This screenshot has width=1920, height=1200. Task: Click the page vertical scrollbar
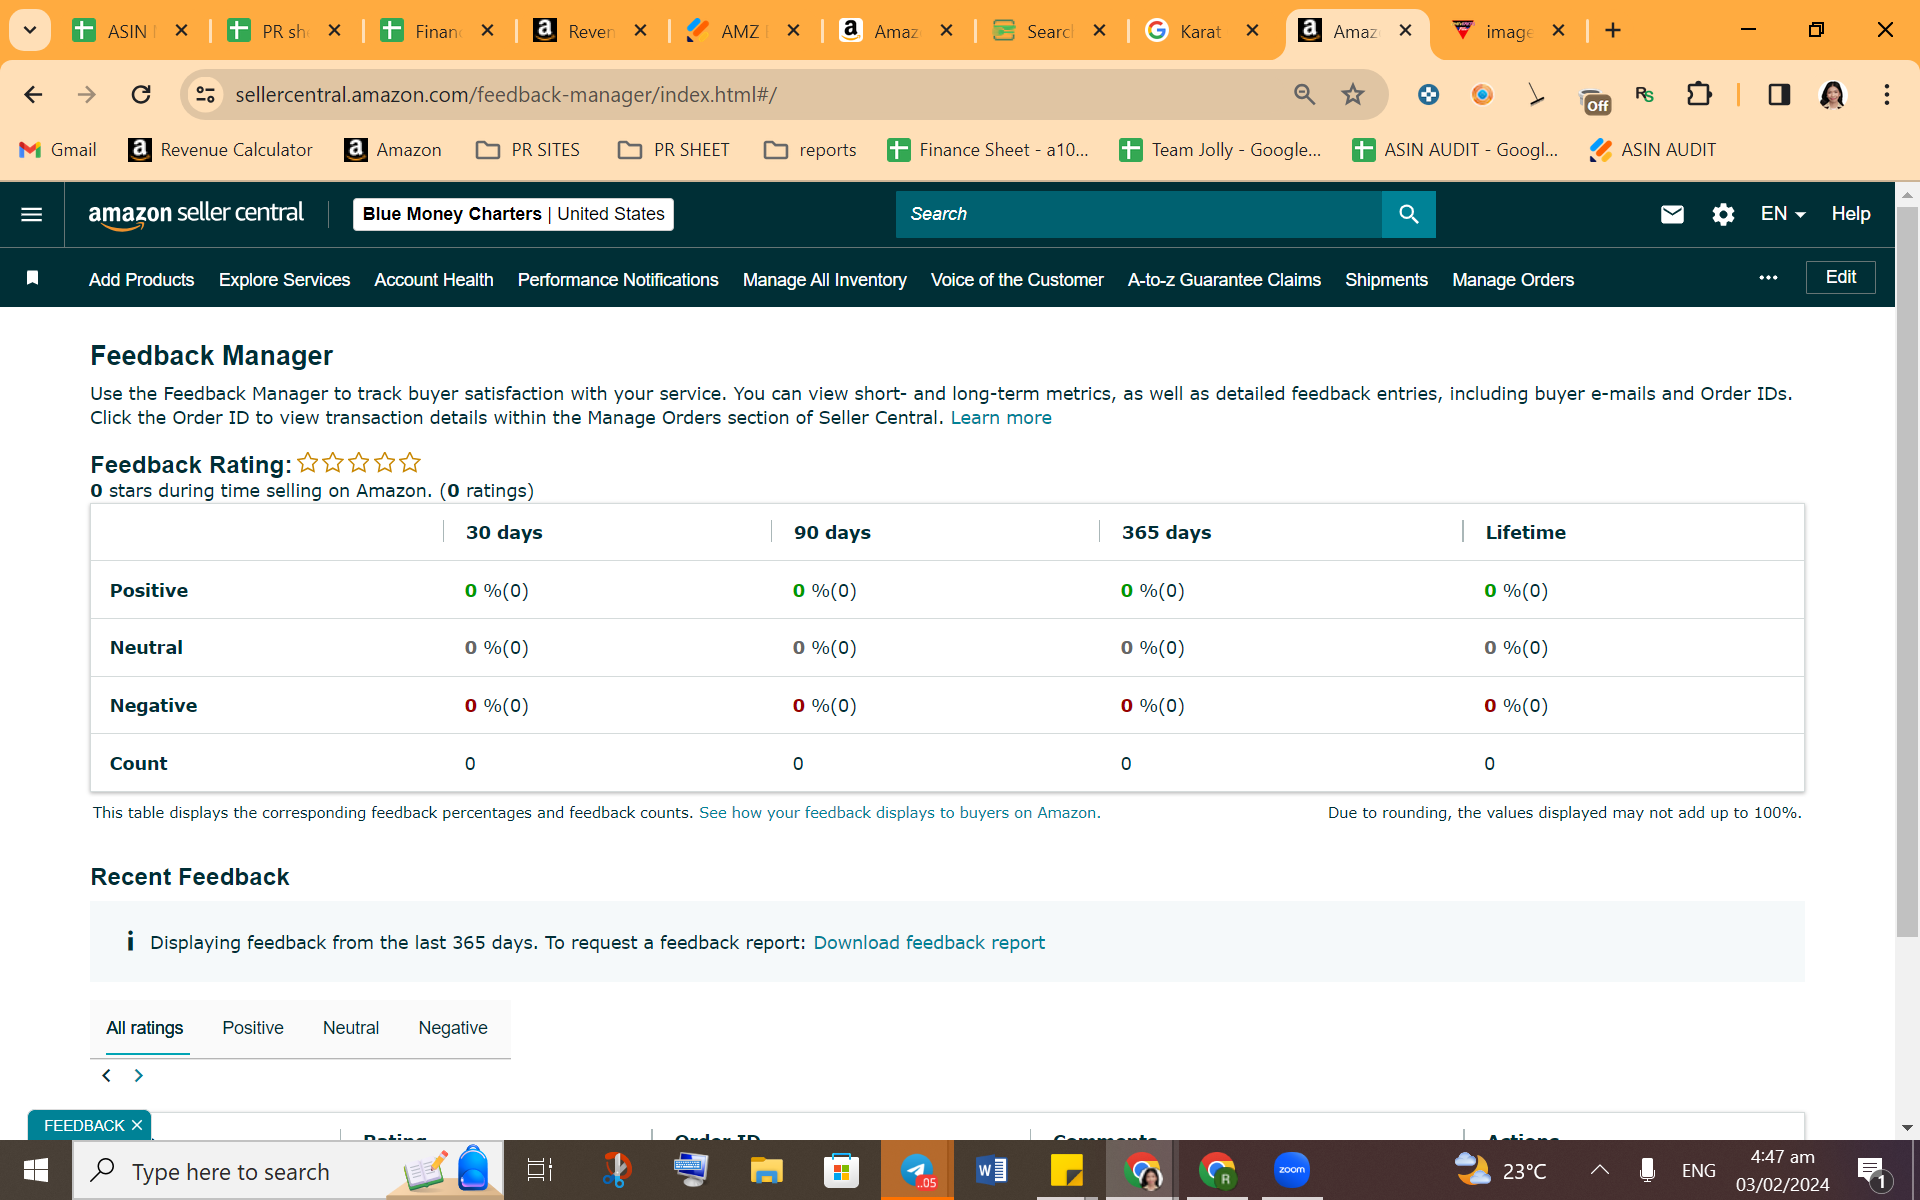tap(1907, 570)
